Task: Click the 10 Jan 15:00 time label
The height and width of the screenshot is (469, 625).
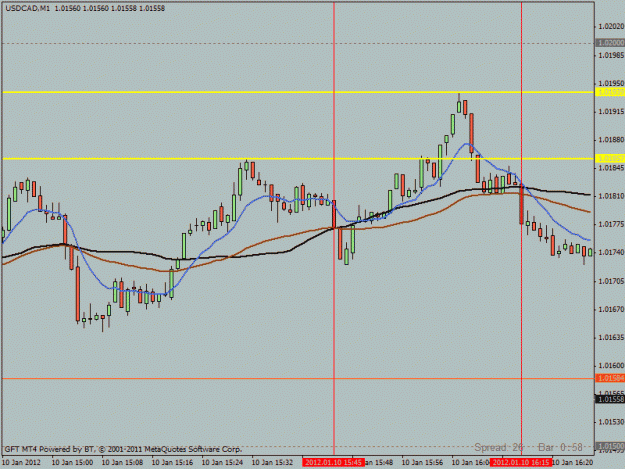Action: [x=72, y=462]
